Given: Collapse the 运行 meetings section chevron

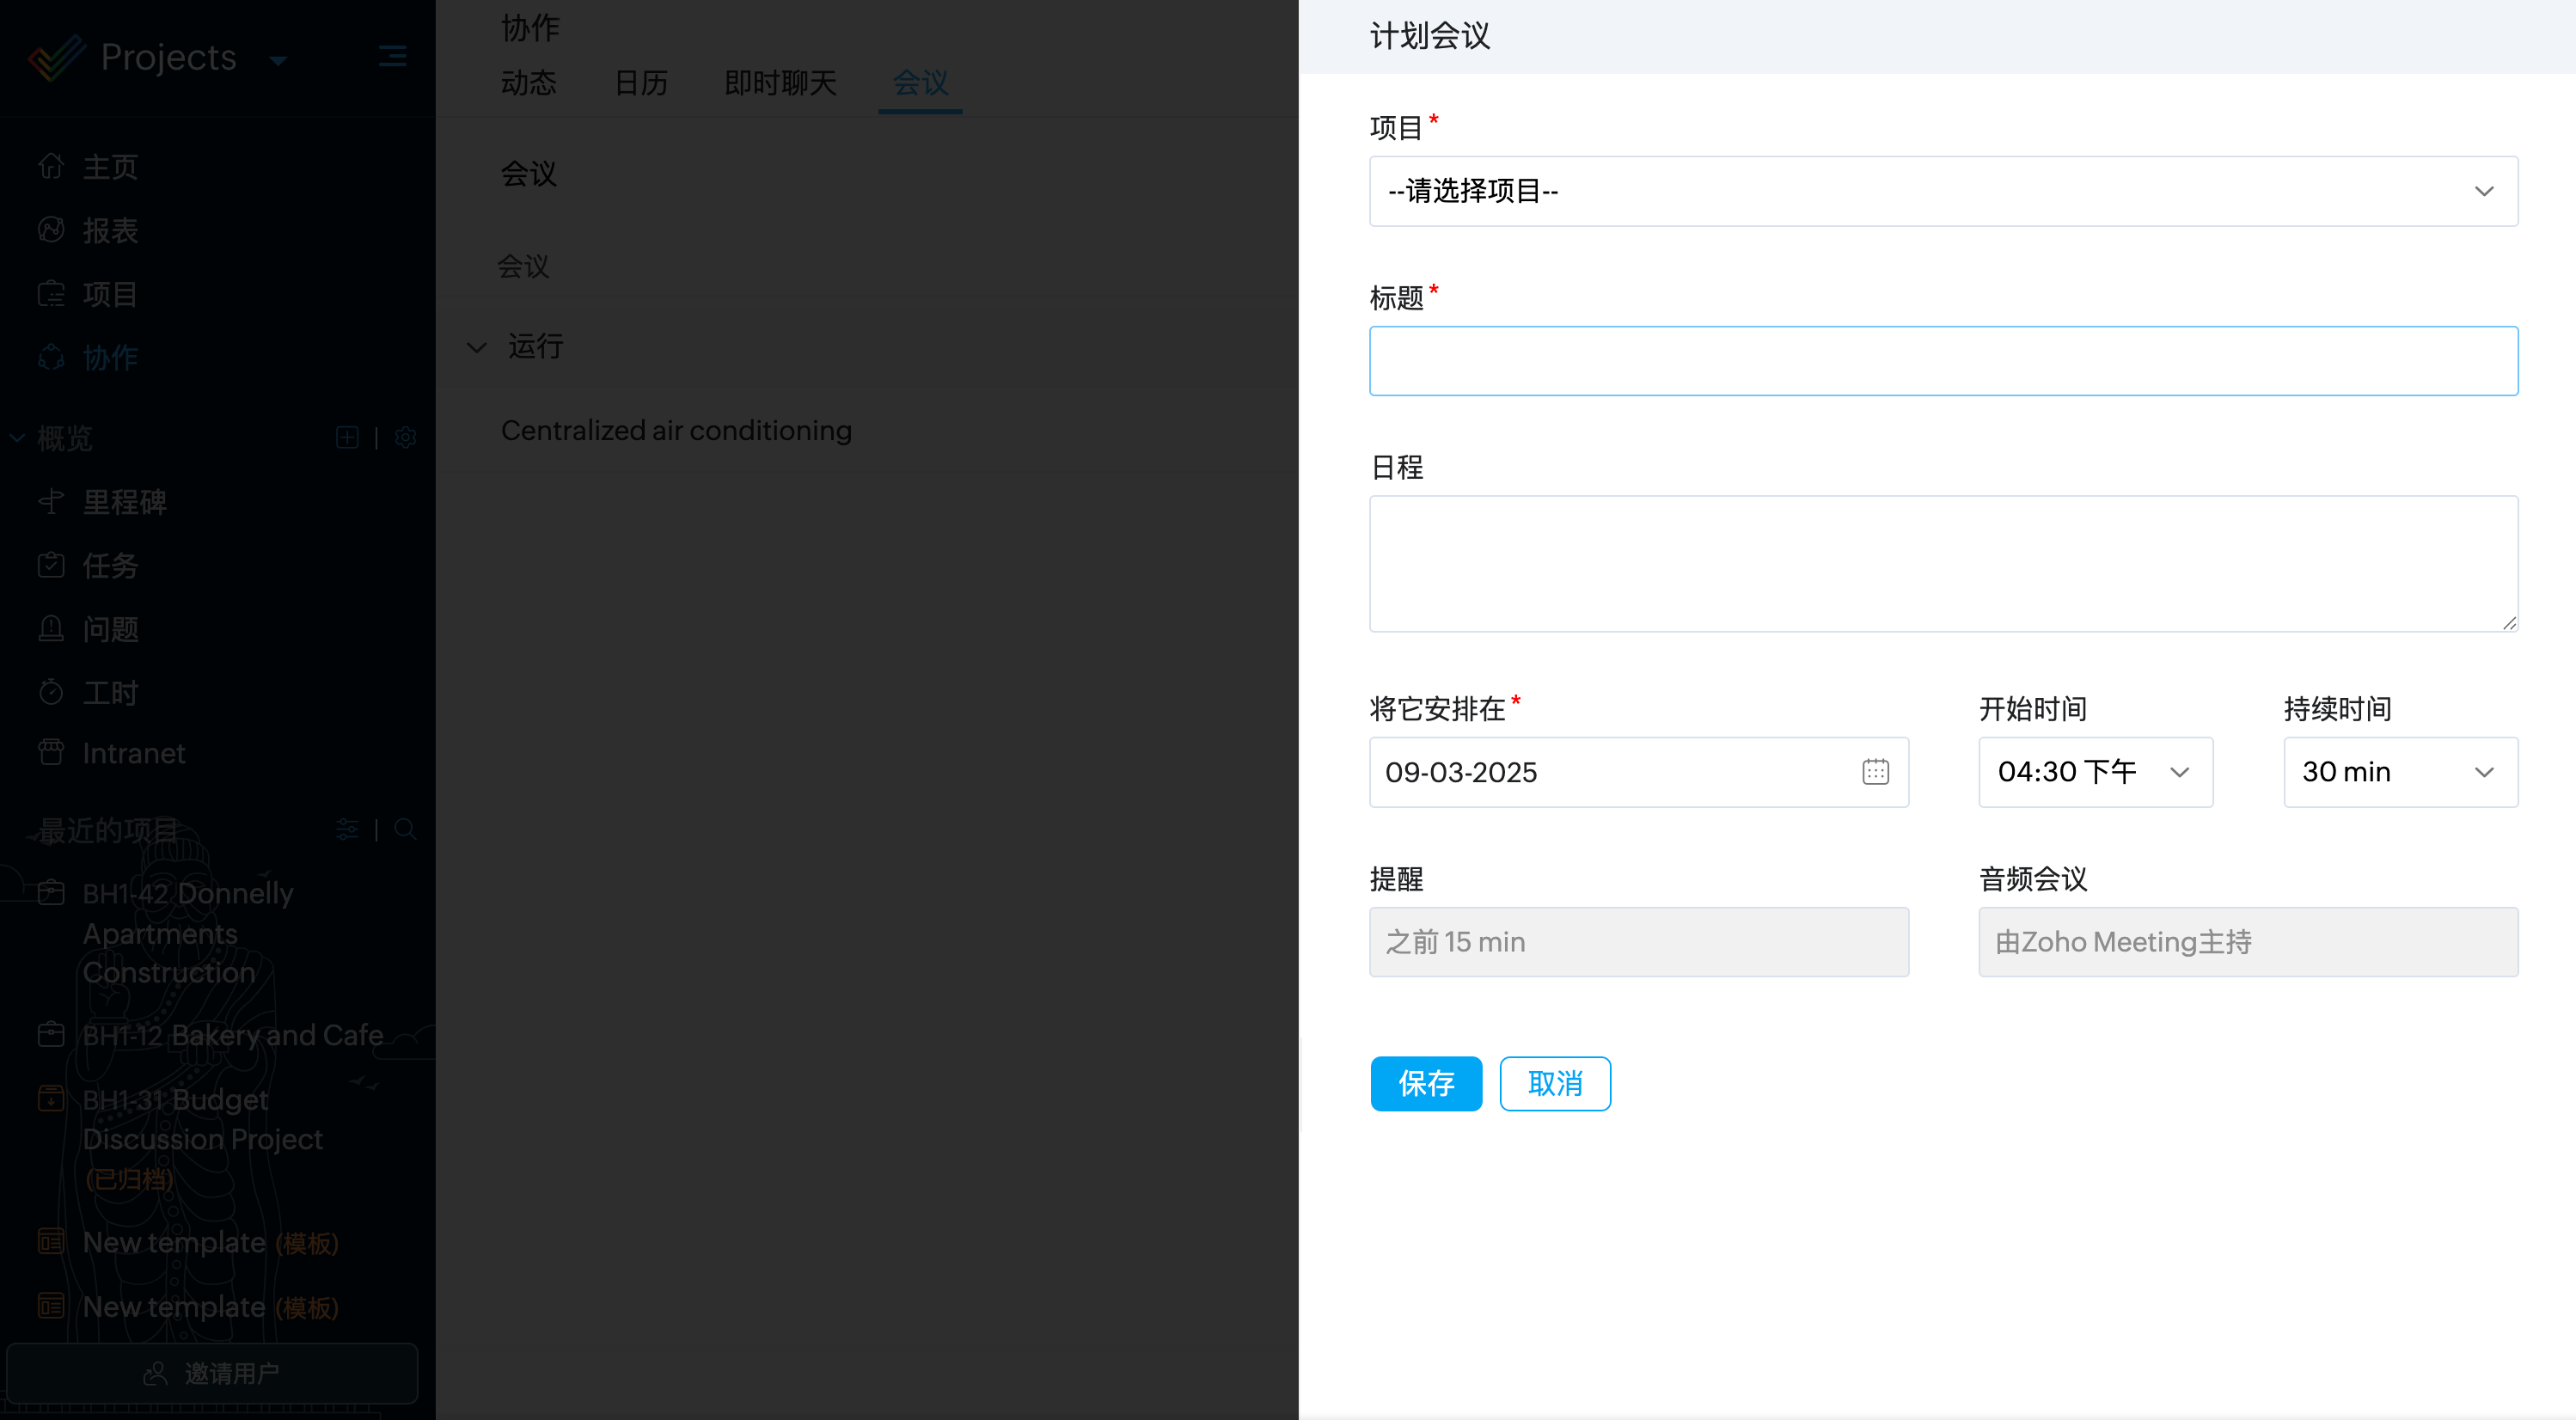Looking at the screenshot, I should tap(477, 348).
